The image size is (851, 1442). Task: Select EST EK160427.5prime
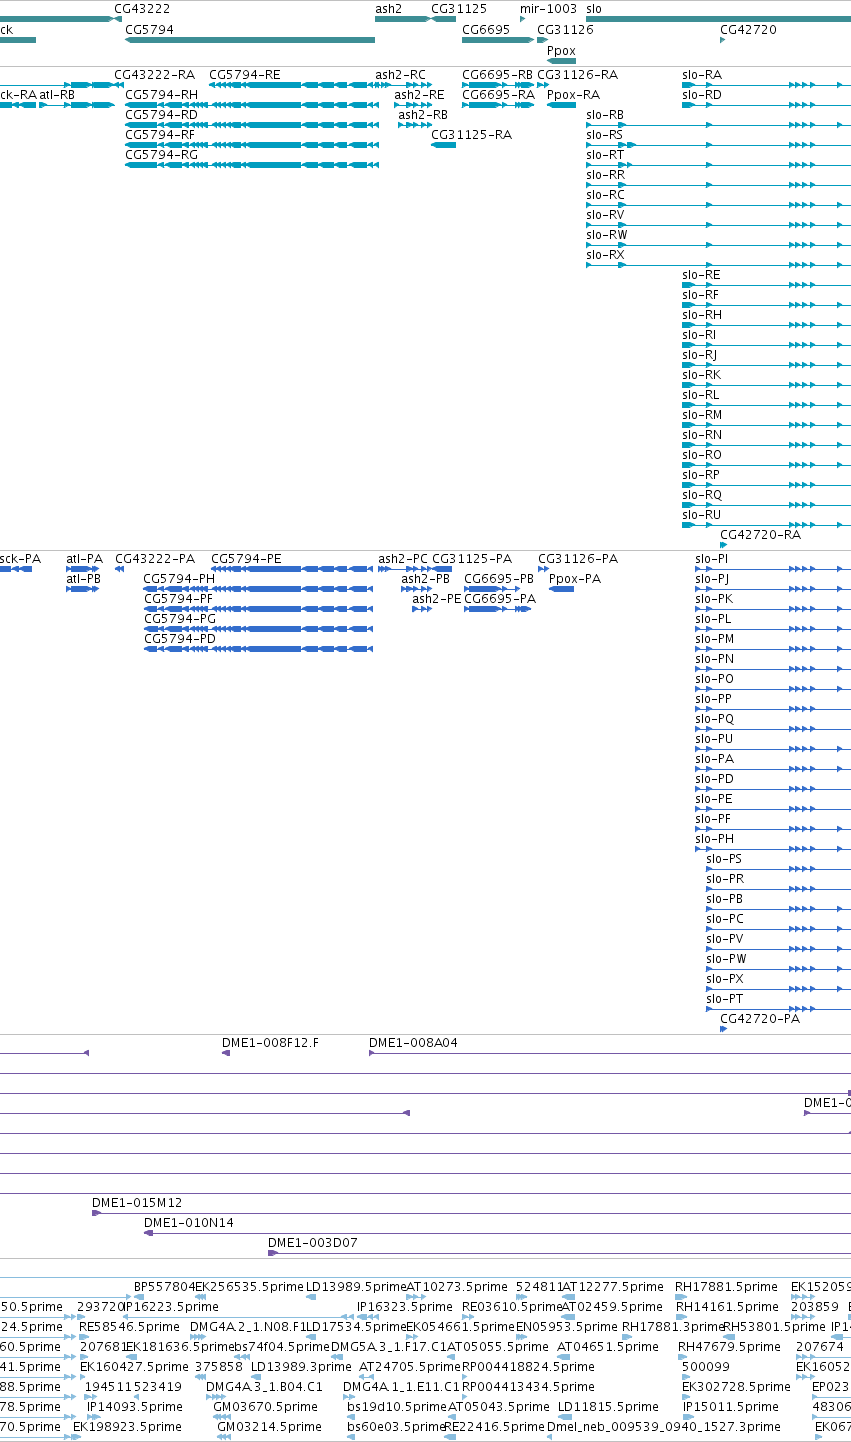point(134,1367)
